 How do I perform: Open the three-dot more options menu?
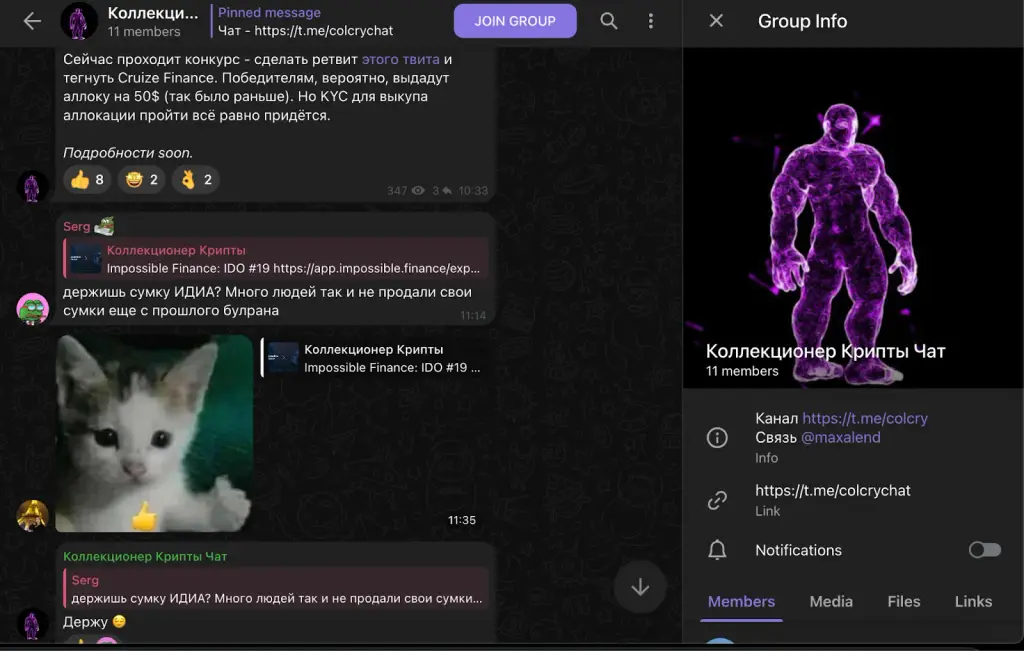[650, 21]
